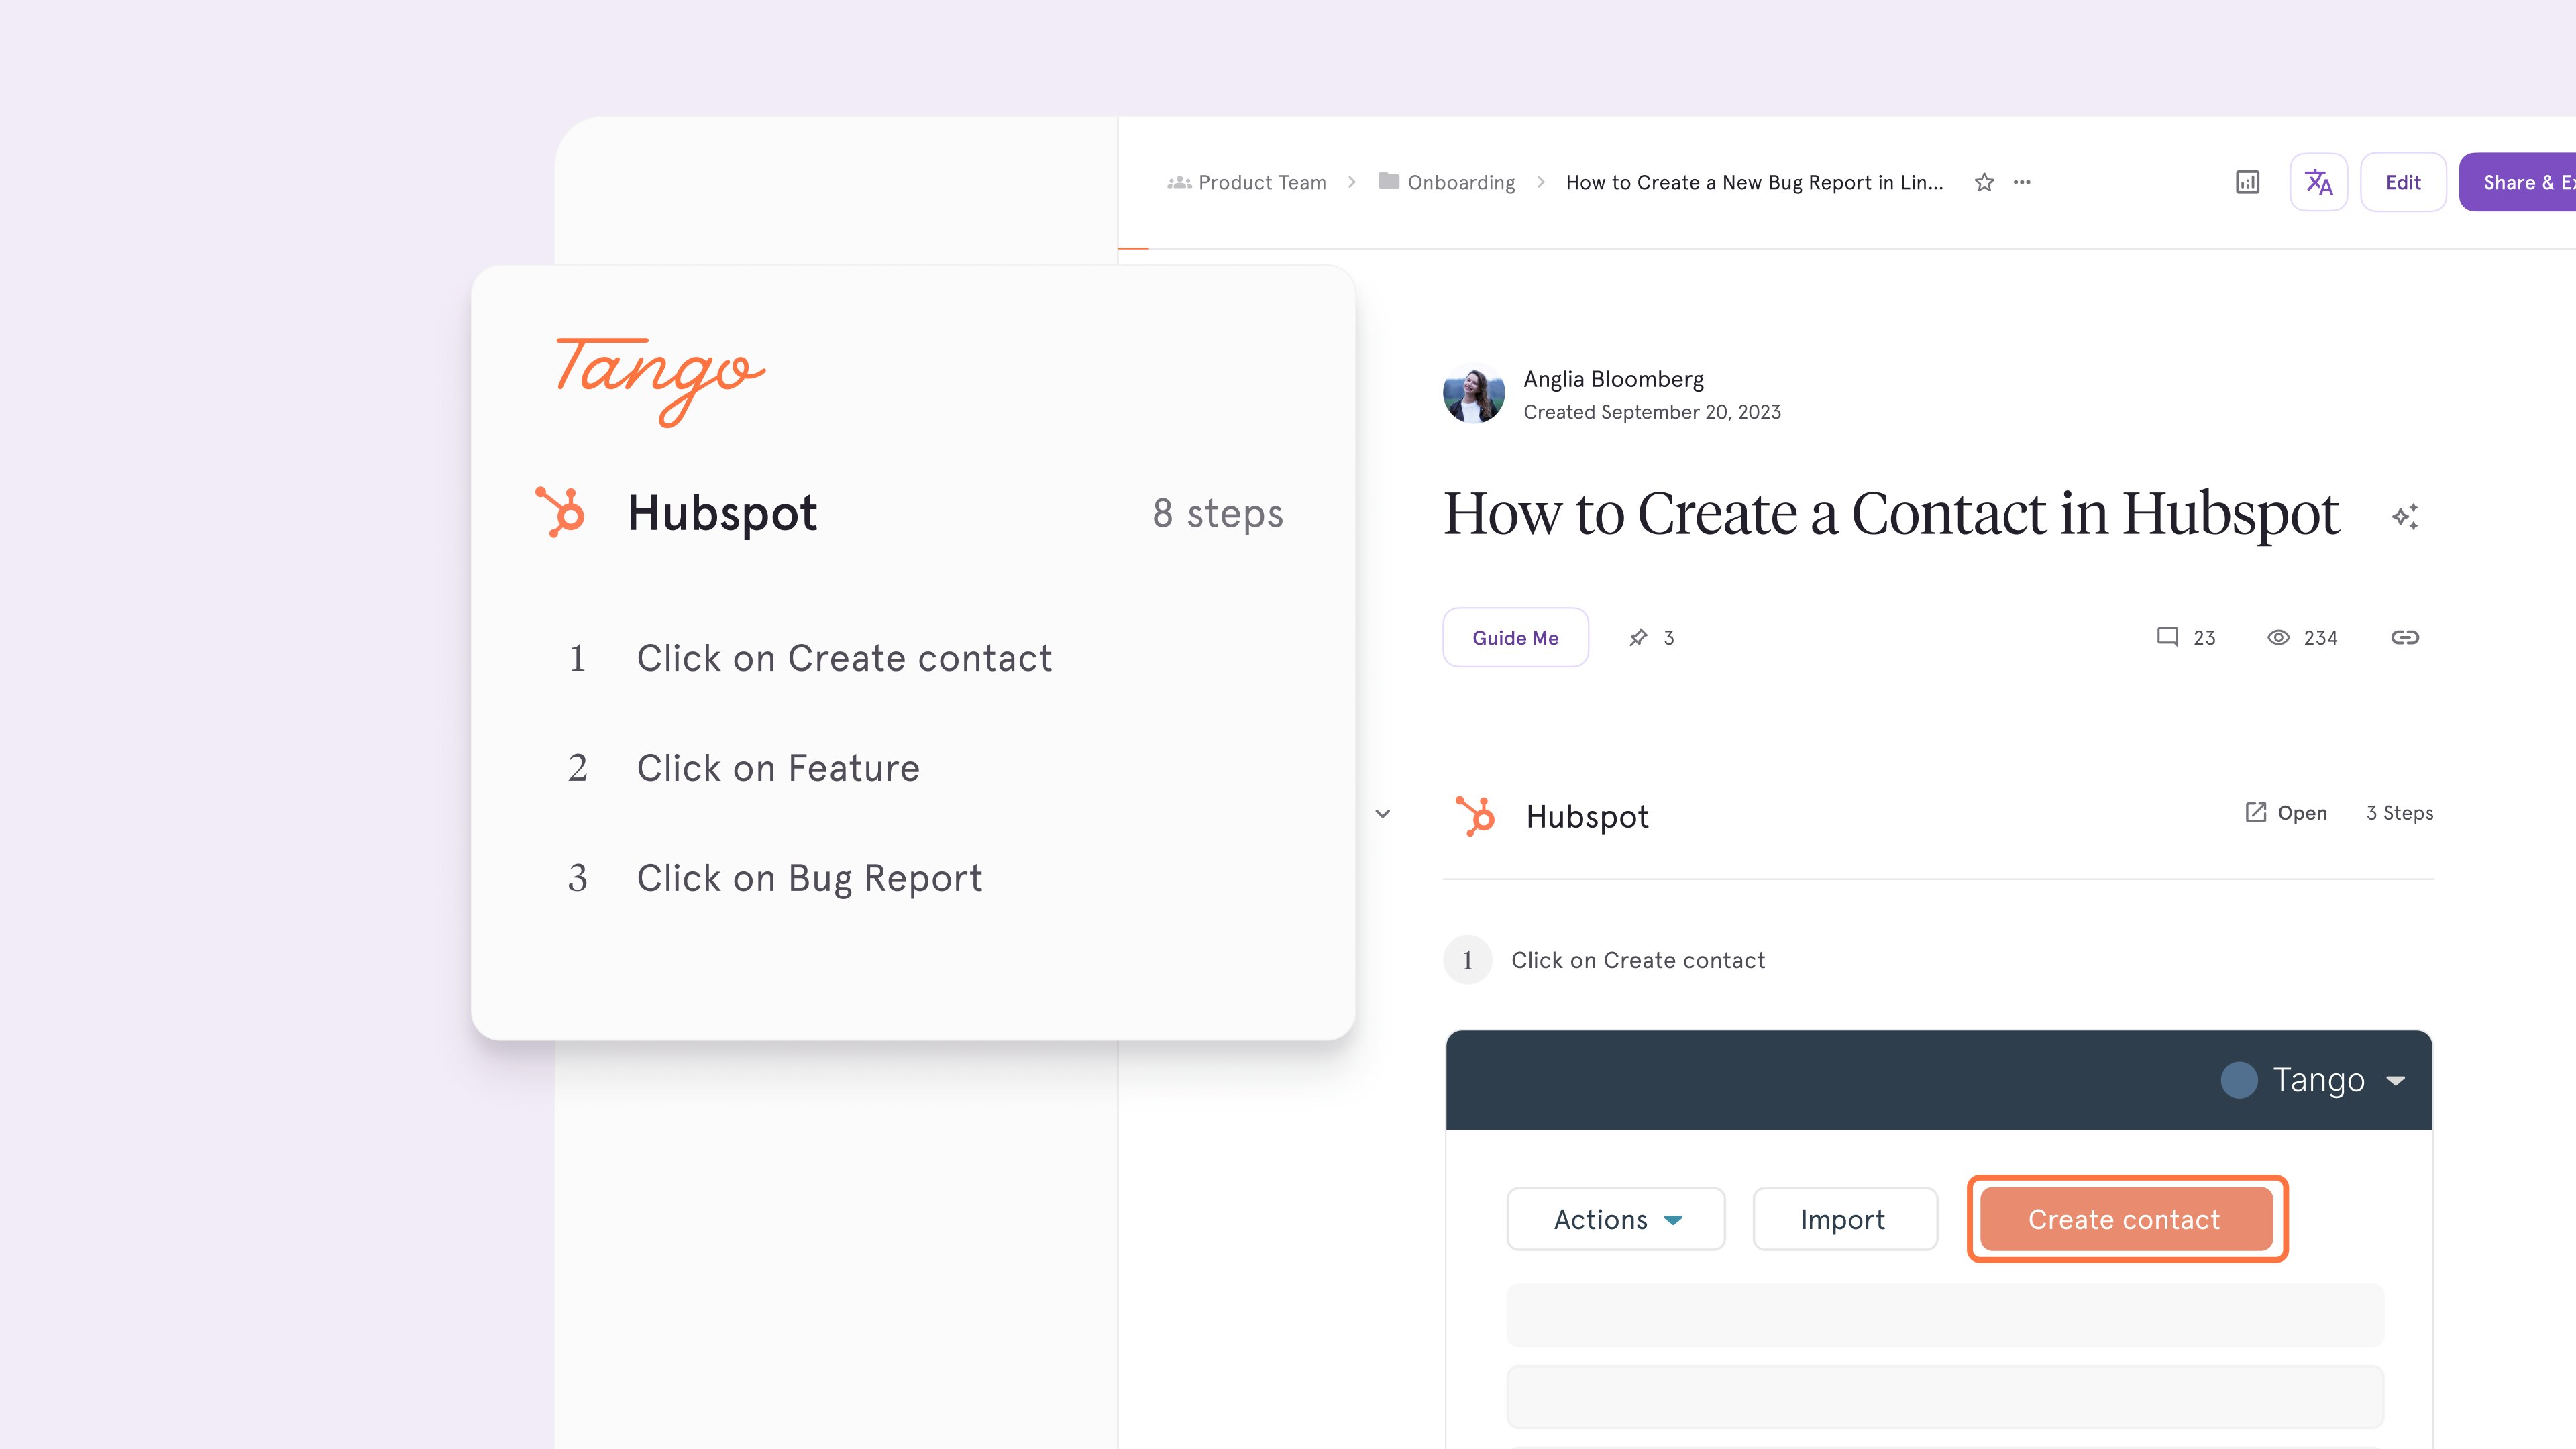Open the analytics chart icon
The height and width of the screenshot is (1449, 2576).
click(x=2247, y=182)
